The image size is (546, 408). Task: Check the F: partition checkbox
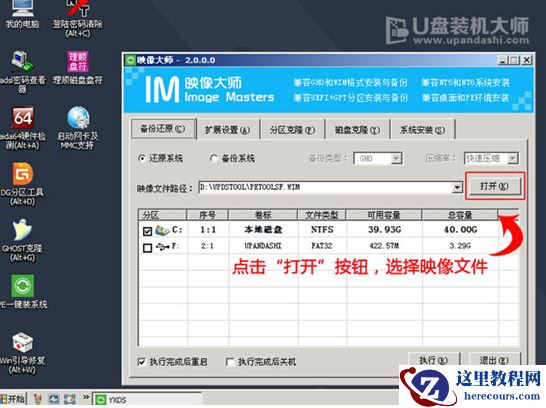(147, 248)
